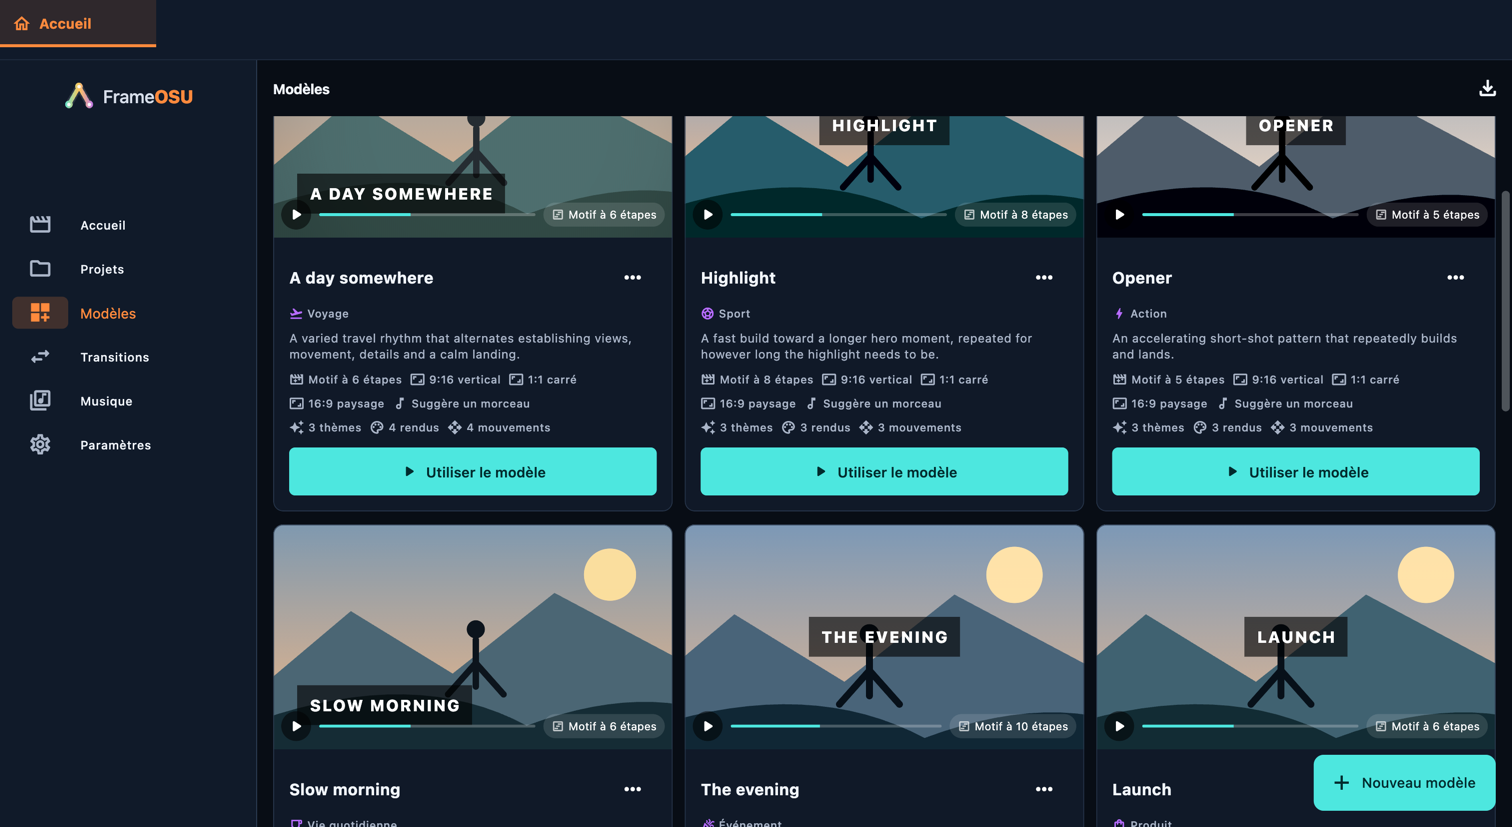1512x827 pixels.
Task: Open the more options menu for Opener
Action: click(1456, 278)
